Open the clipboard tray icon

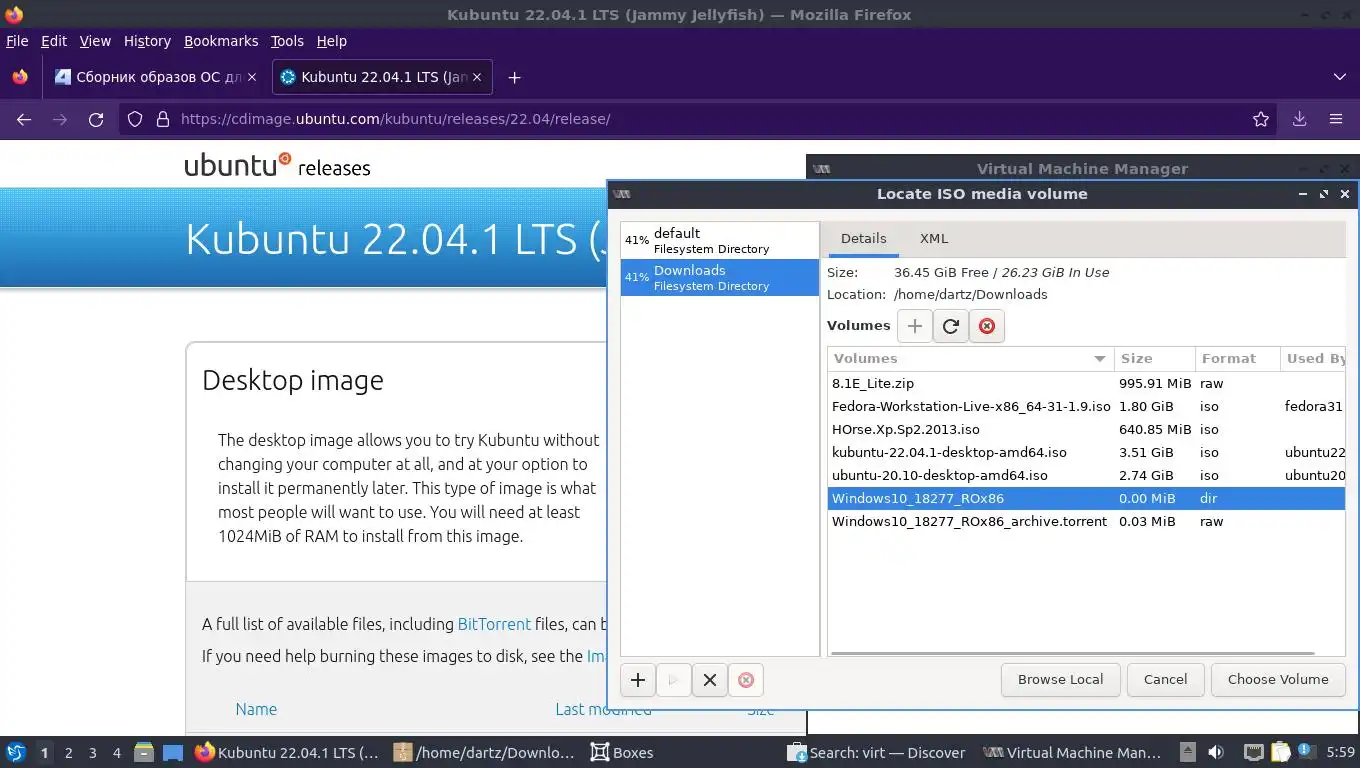(1280, 752)
